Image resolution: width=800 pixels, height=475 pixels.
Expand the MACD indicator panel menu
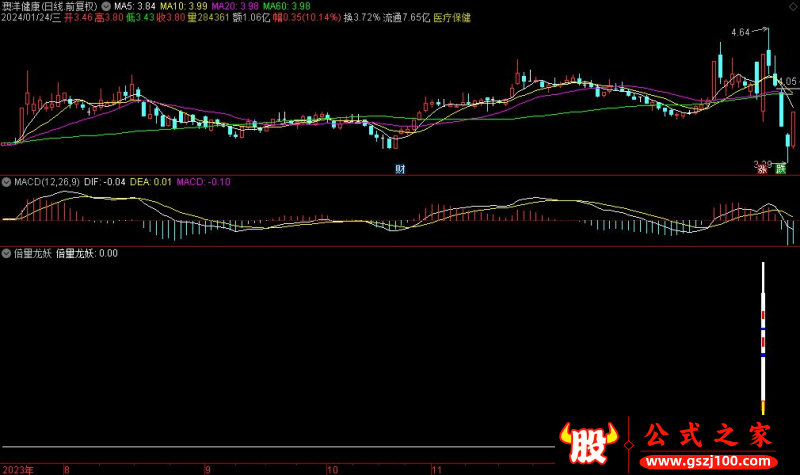(x=7, y=182)
